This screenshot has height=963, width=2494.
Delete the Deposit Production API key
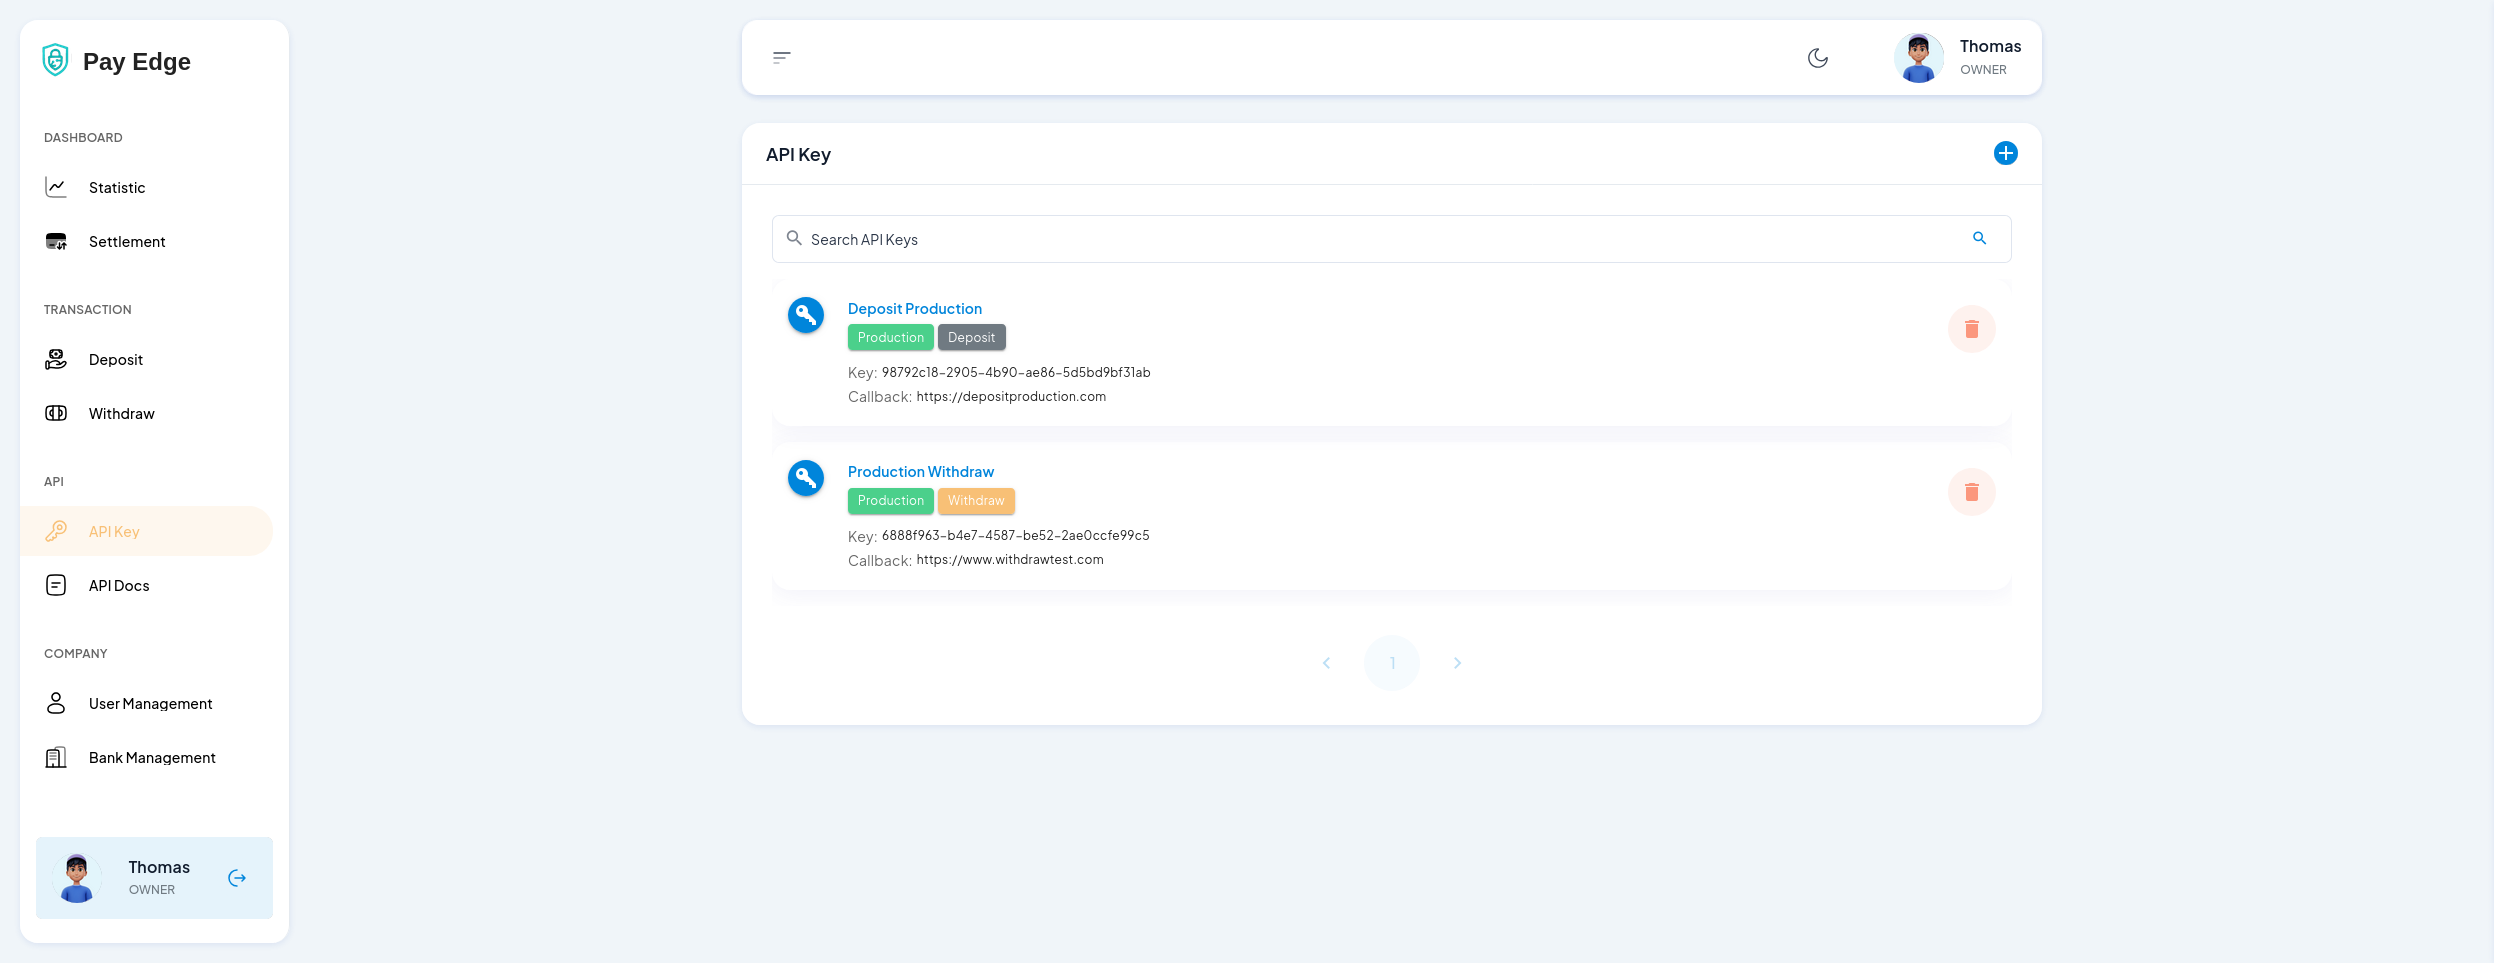point(1971,329)
